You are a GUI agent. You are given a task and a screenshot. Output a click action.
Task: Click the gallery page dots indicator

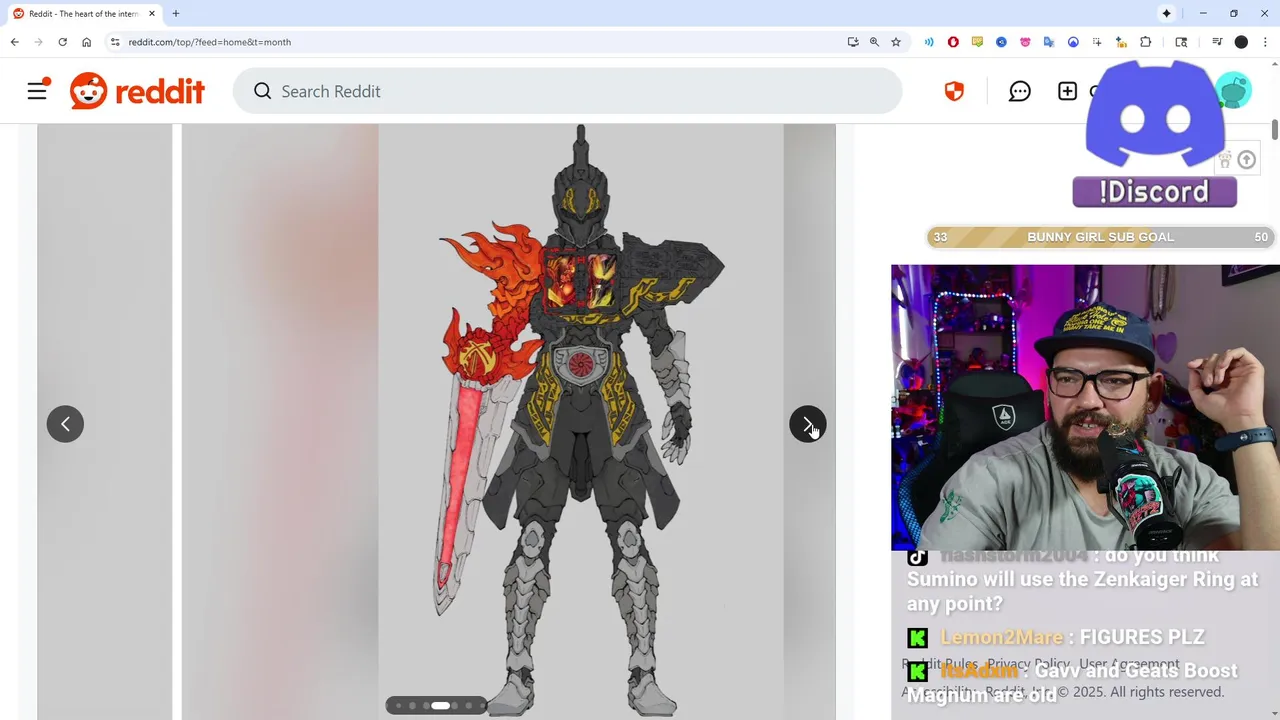coord(437,706)
